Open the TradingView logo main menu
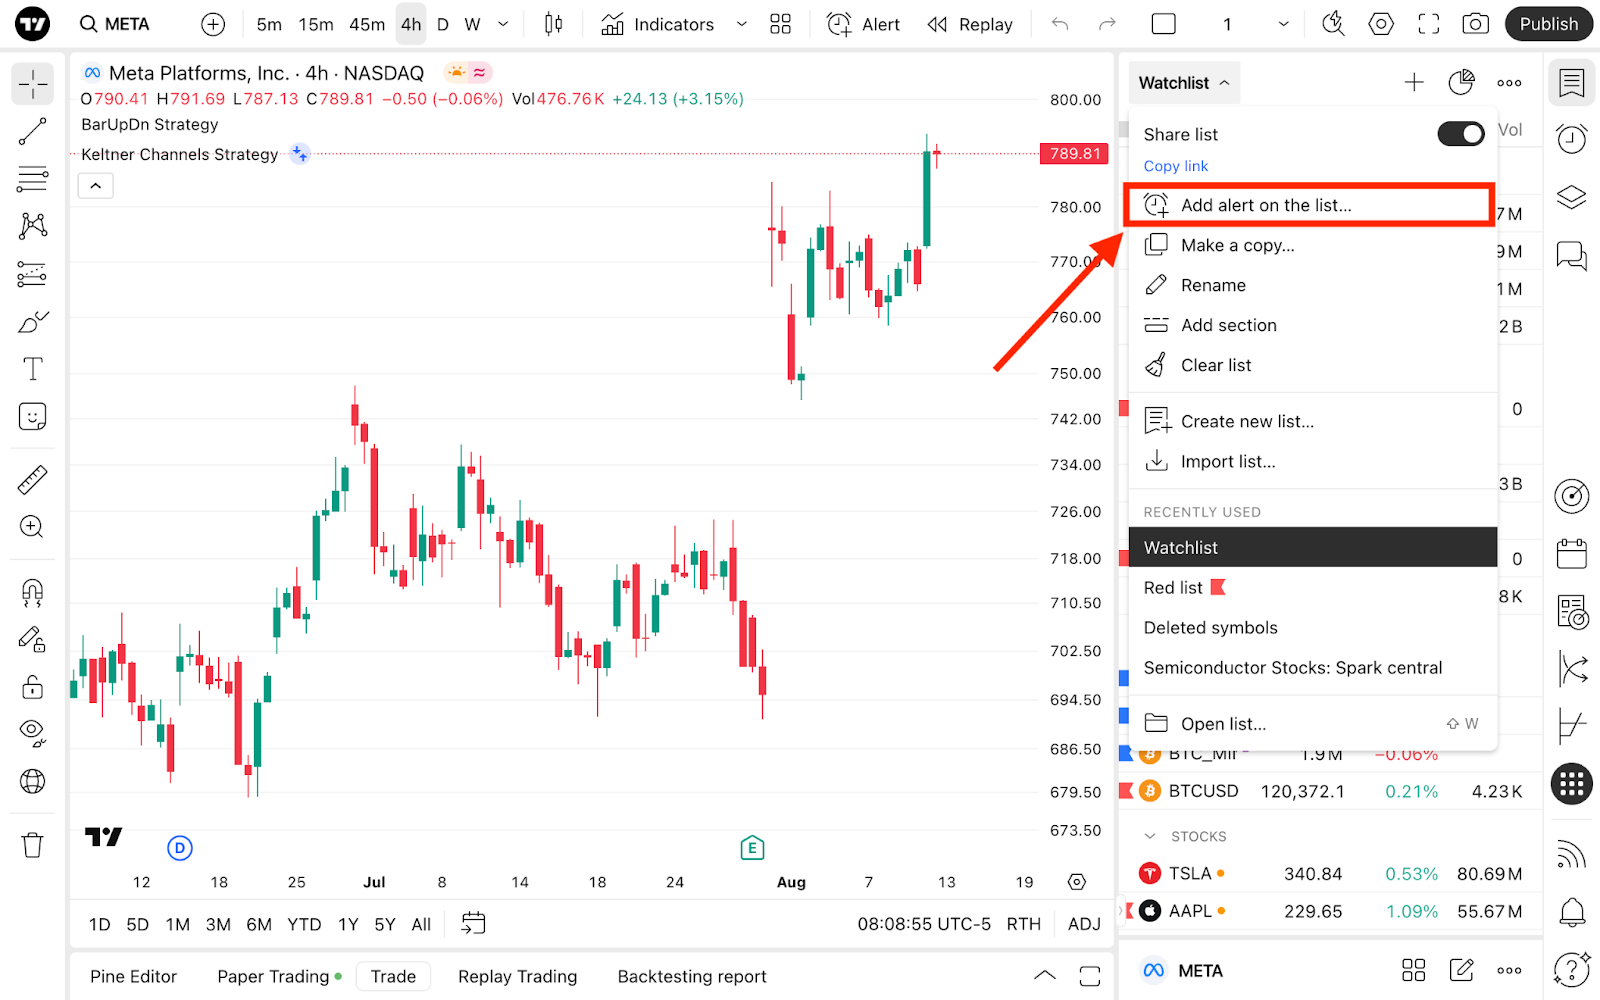 [x=32, y=24]
